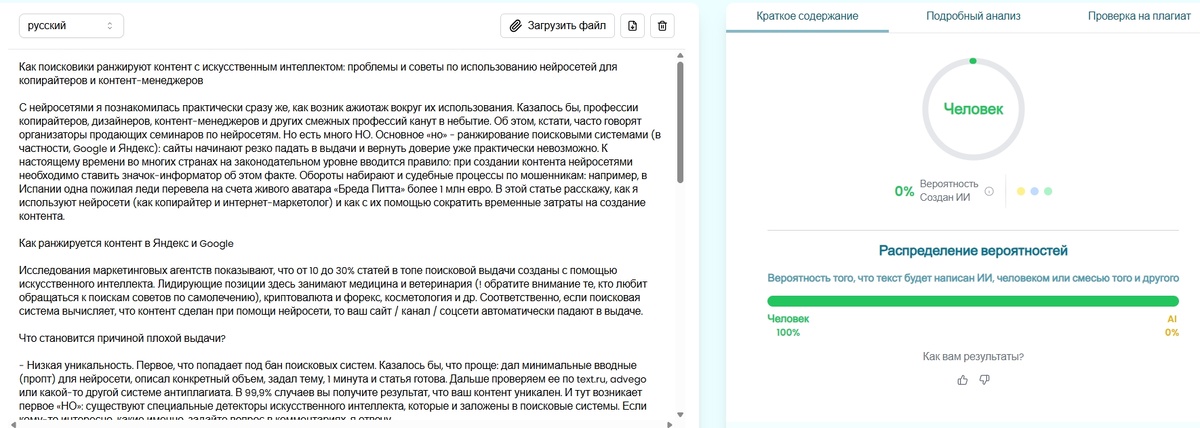This screenshot has width=1200, height=428.
Task: Click the info icon near Вероятность Создан ИИ
Action: (988, 191)
